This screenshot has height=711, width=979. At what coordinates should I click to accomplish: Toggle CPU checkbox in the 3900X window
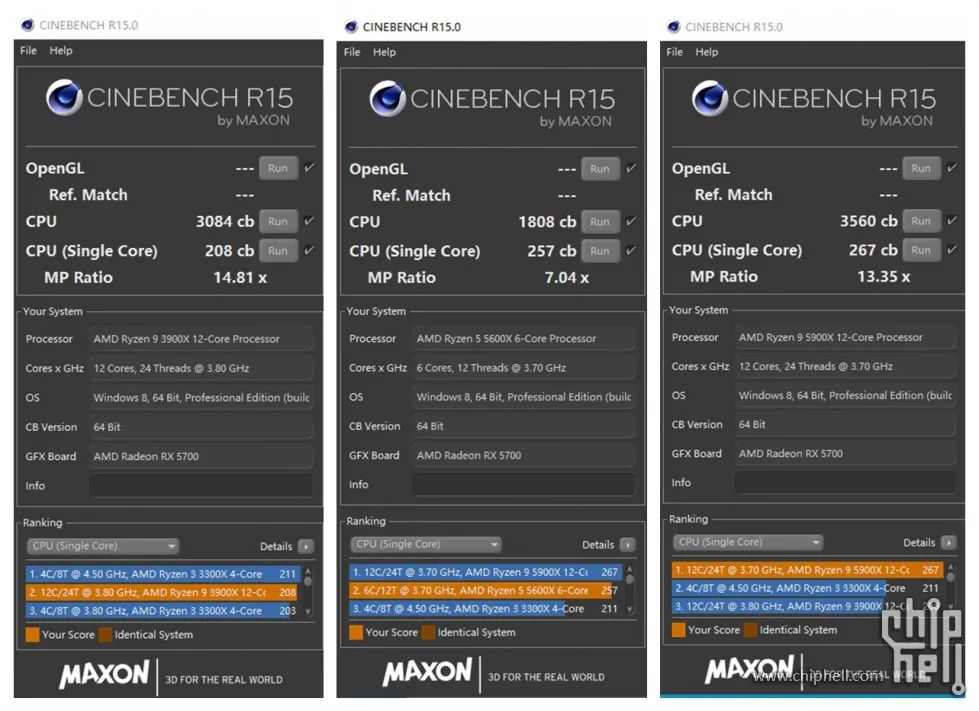pyautogui.click(x=309, y=220)
